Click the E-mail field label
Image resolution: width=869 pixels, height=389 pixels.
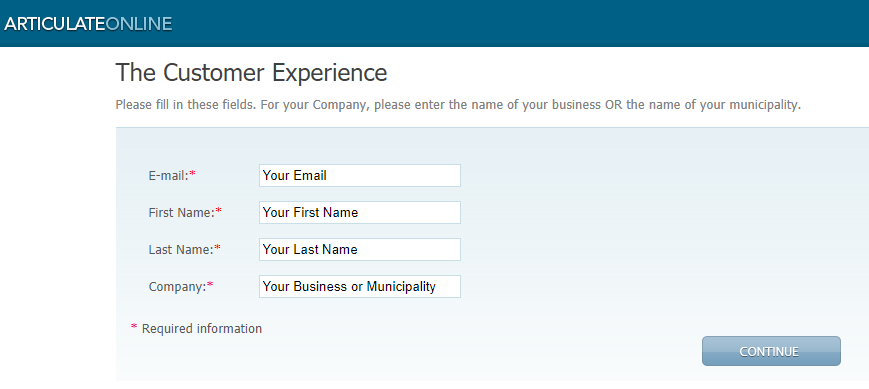(x=168, y=176)
